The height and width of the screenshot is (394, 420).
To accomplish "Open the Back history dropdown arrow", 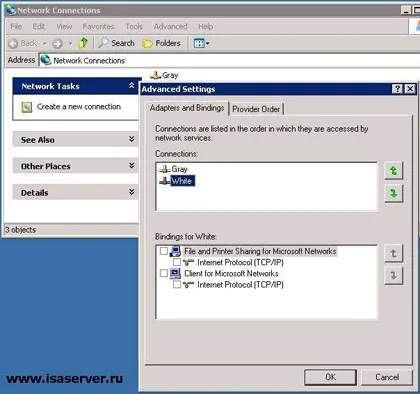I will (45, 43).
